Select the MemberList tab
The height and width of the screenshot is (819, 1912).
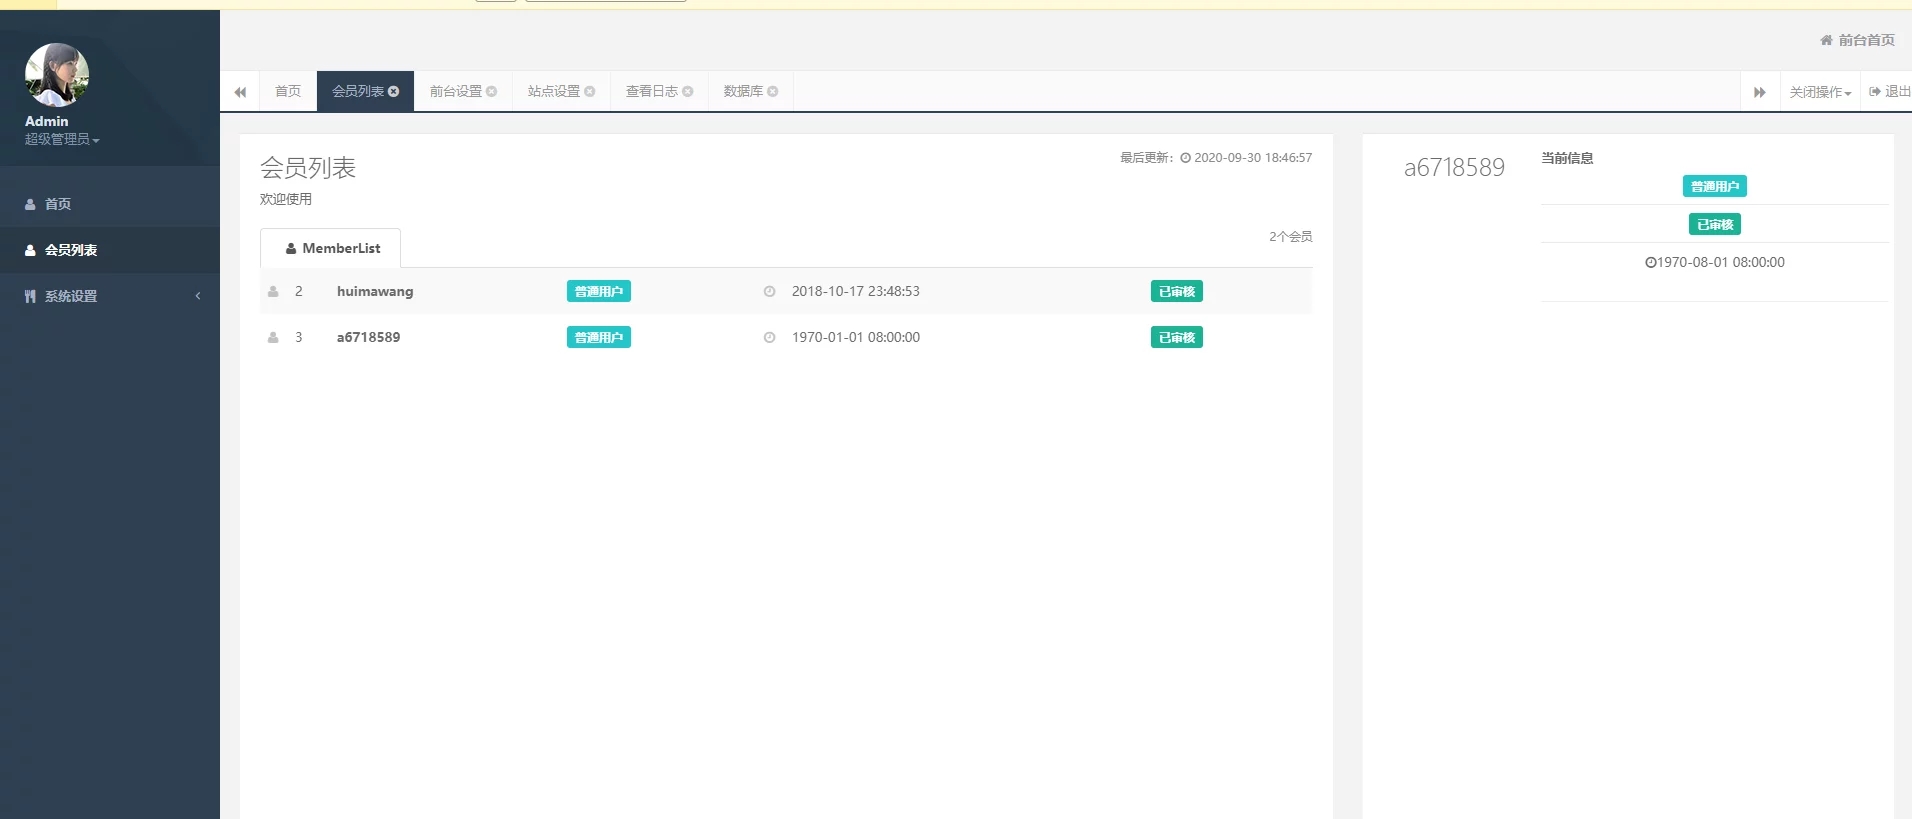pos(331,248)
